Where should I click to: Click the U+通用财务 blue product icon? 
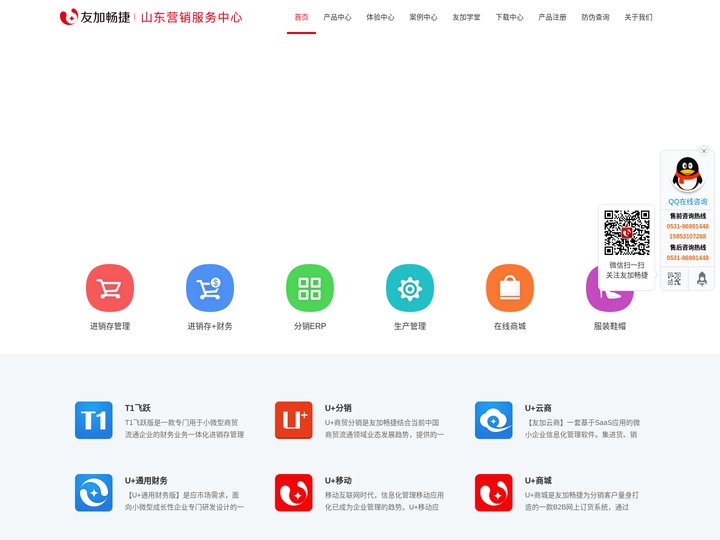click(x=94, y=493)
